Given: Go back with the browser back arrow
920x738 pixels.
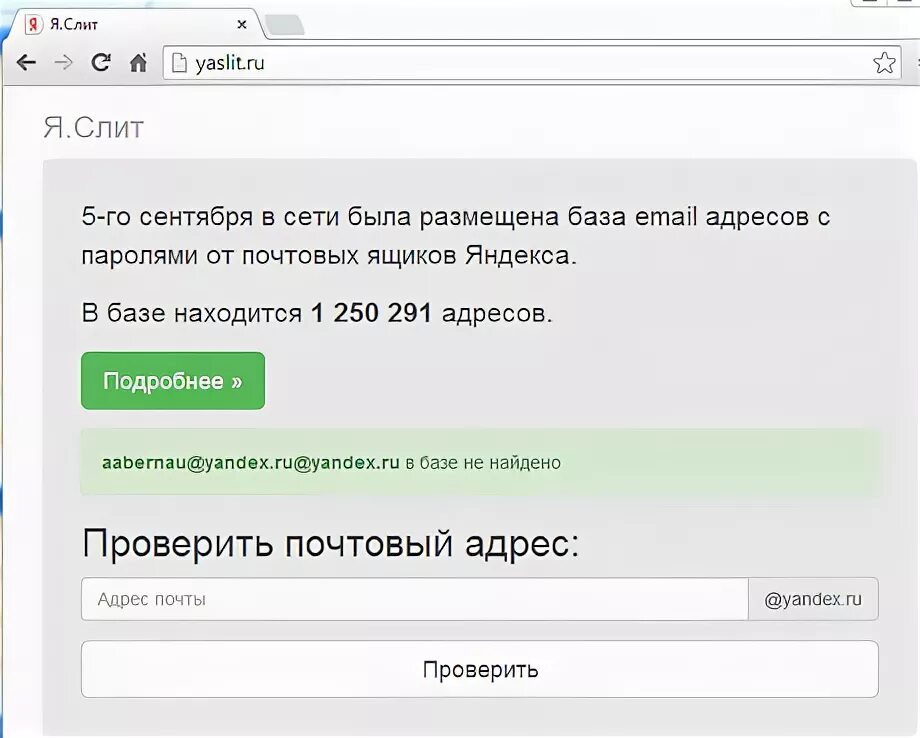Looking at the screenshot, I should click(26, 62).
